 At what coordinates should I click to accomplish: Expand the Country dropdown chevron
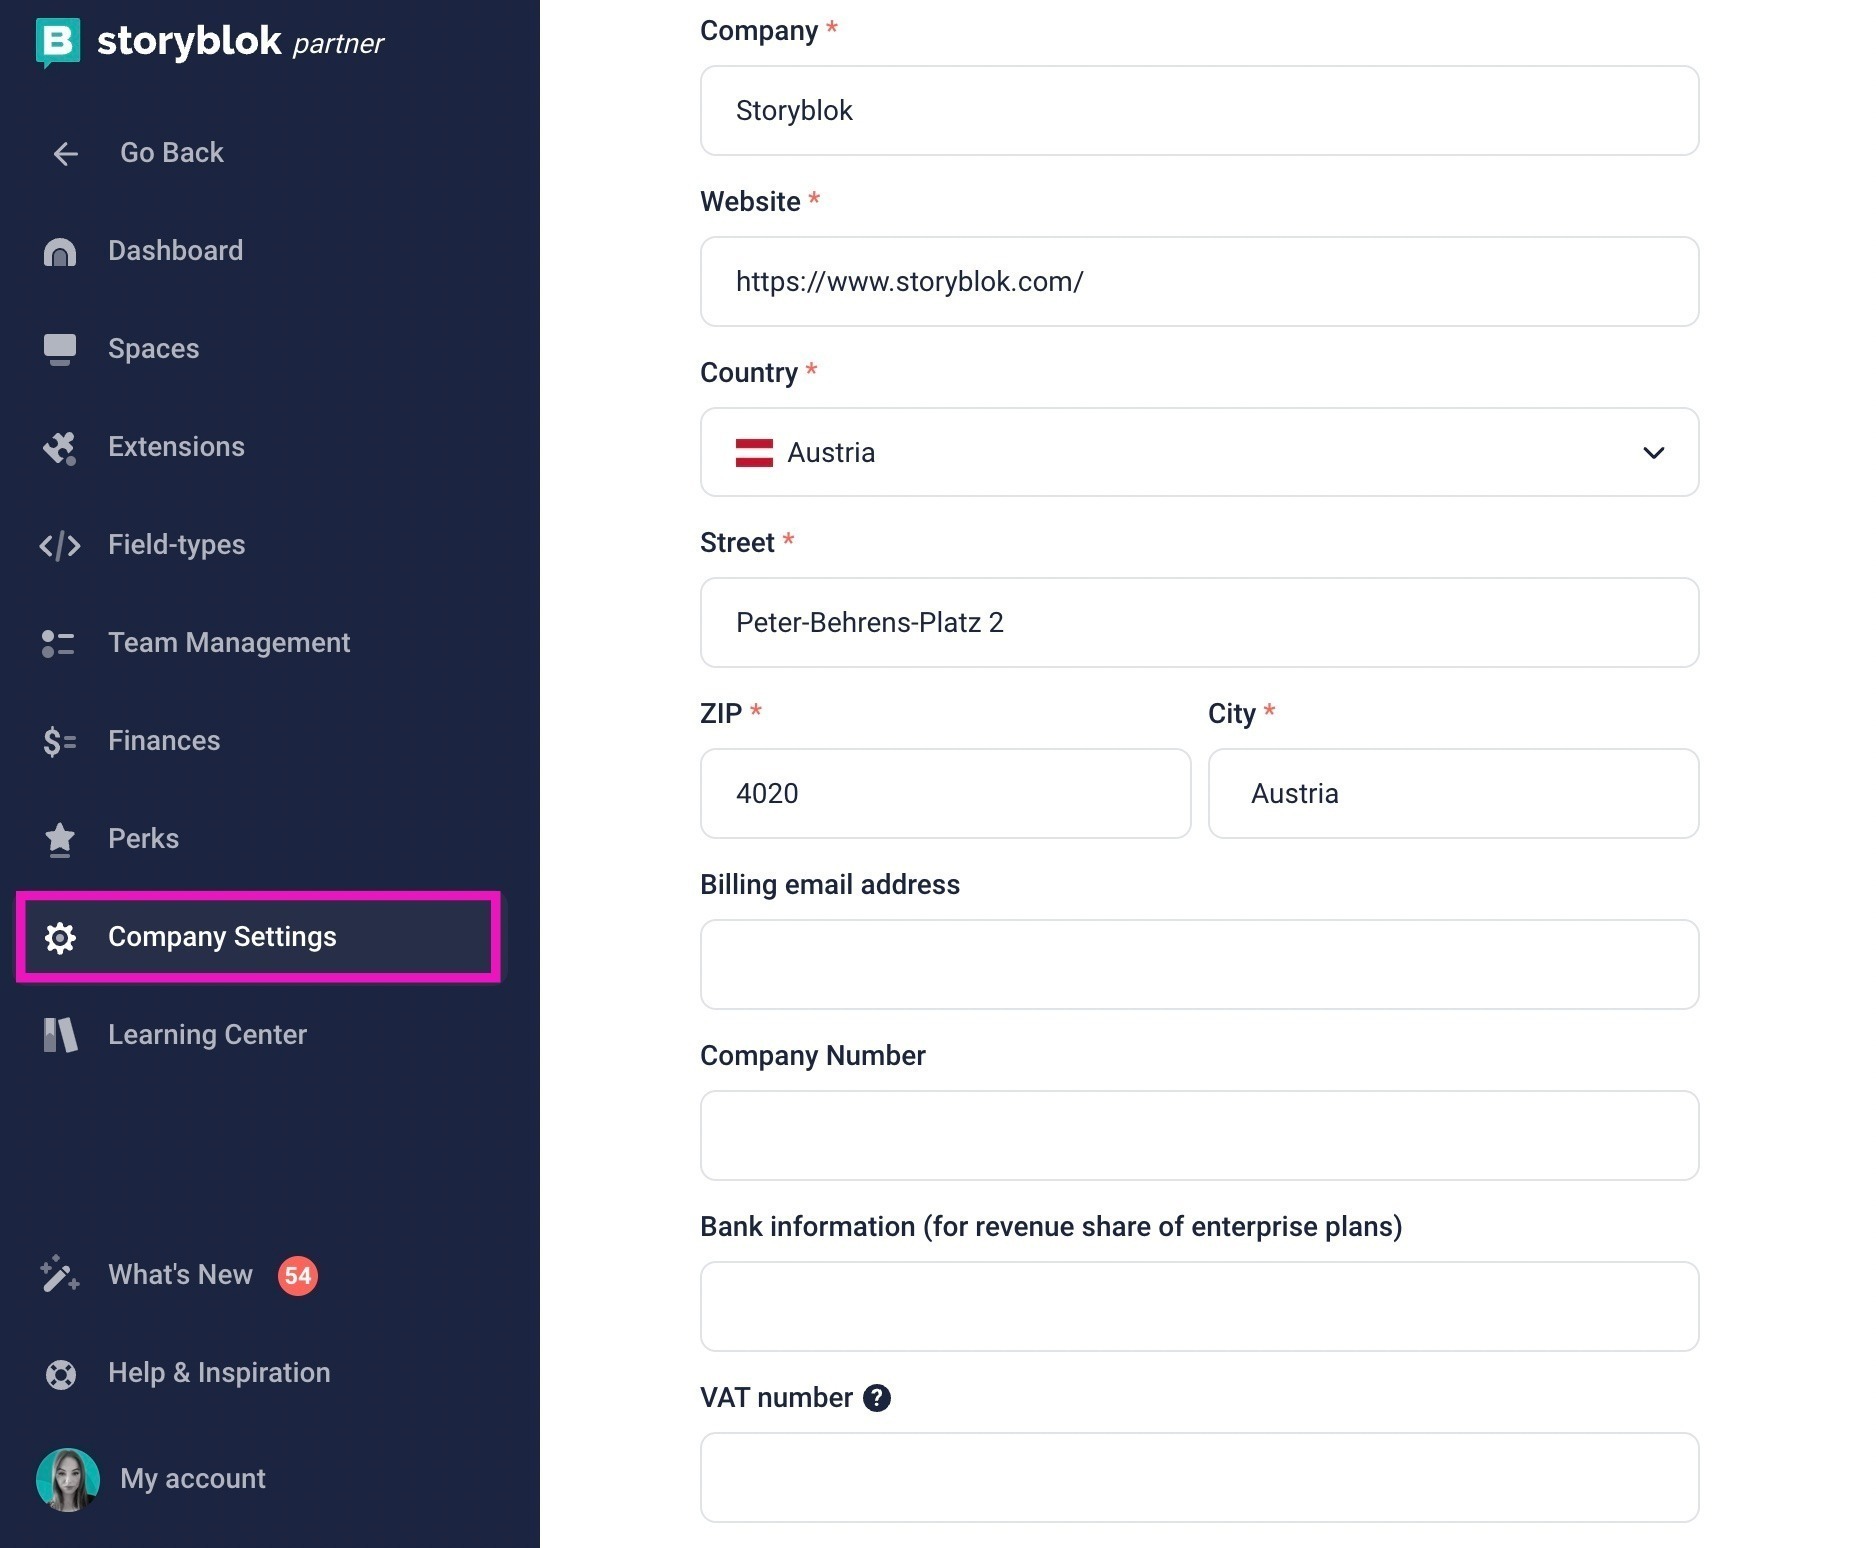1654,453
